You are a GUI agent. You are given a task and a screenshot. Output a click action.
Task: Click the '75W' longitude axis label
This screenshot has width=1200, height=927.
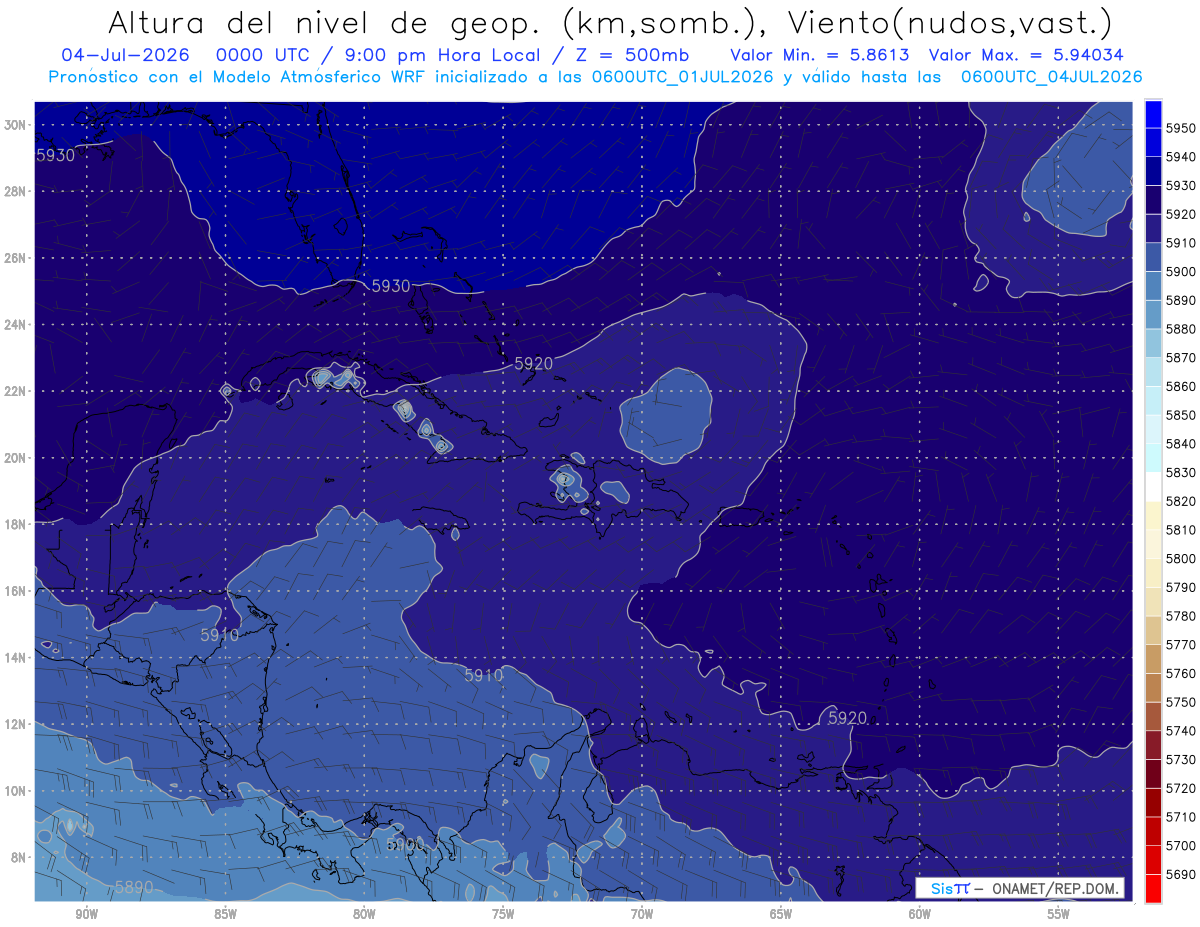[503, 915]
